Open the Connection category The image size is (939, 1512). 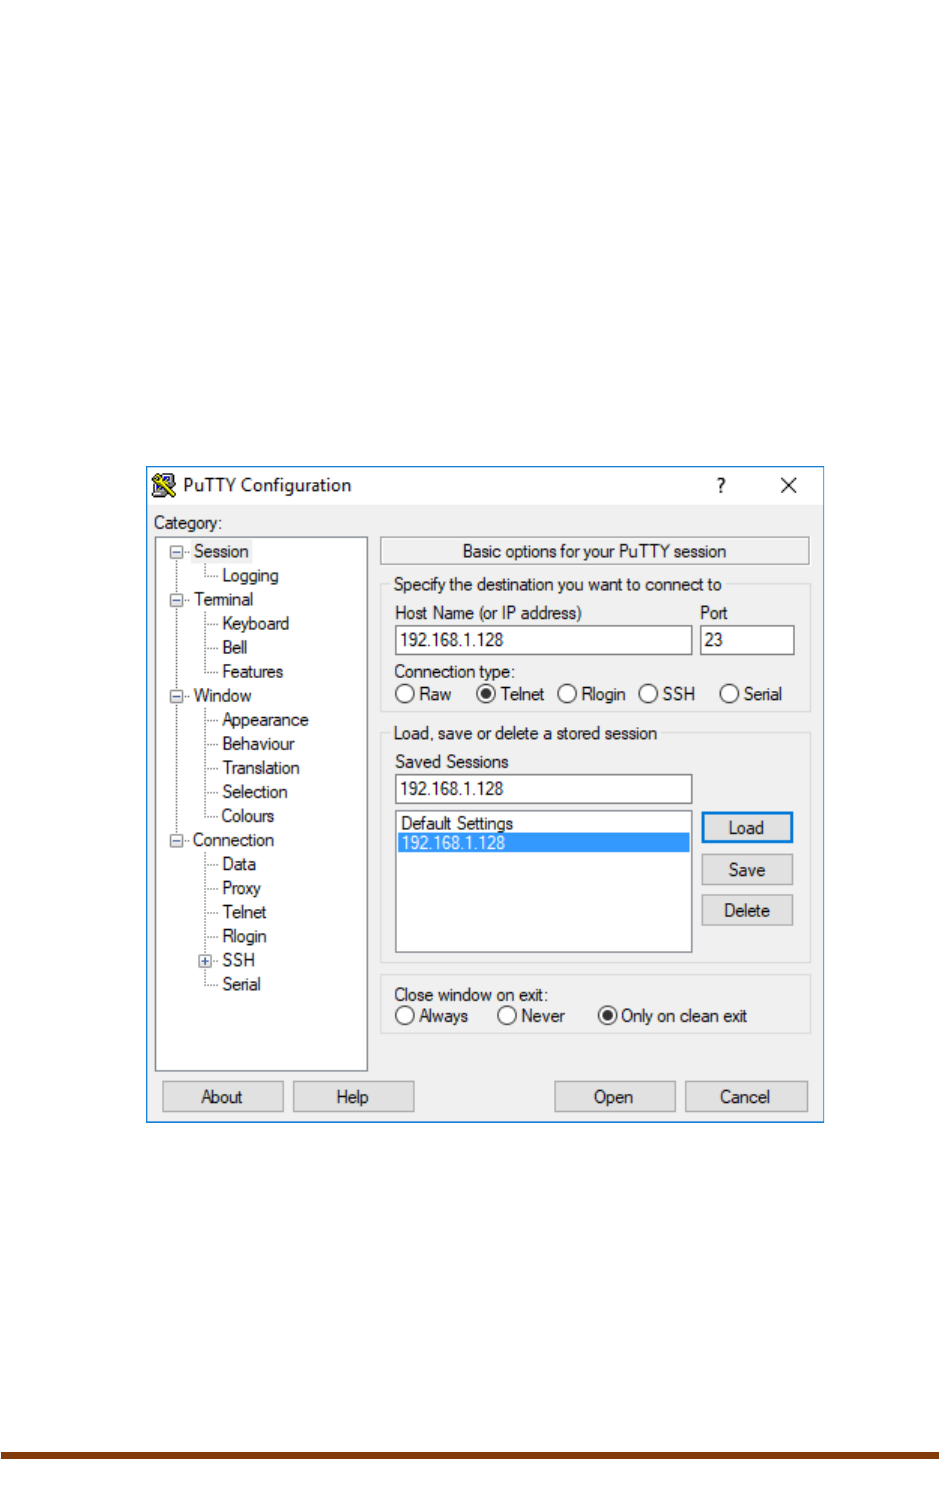pyautogui.click(x=233, y=841)
